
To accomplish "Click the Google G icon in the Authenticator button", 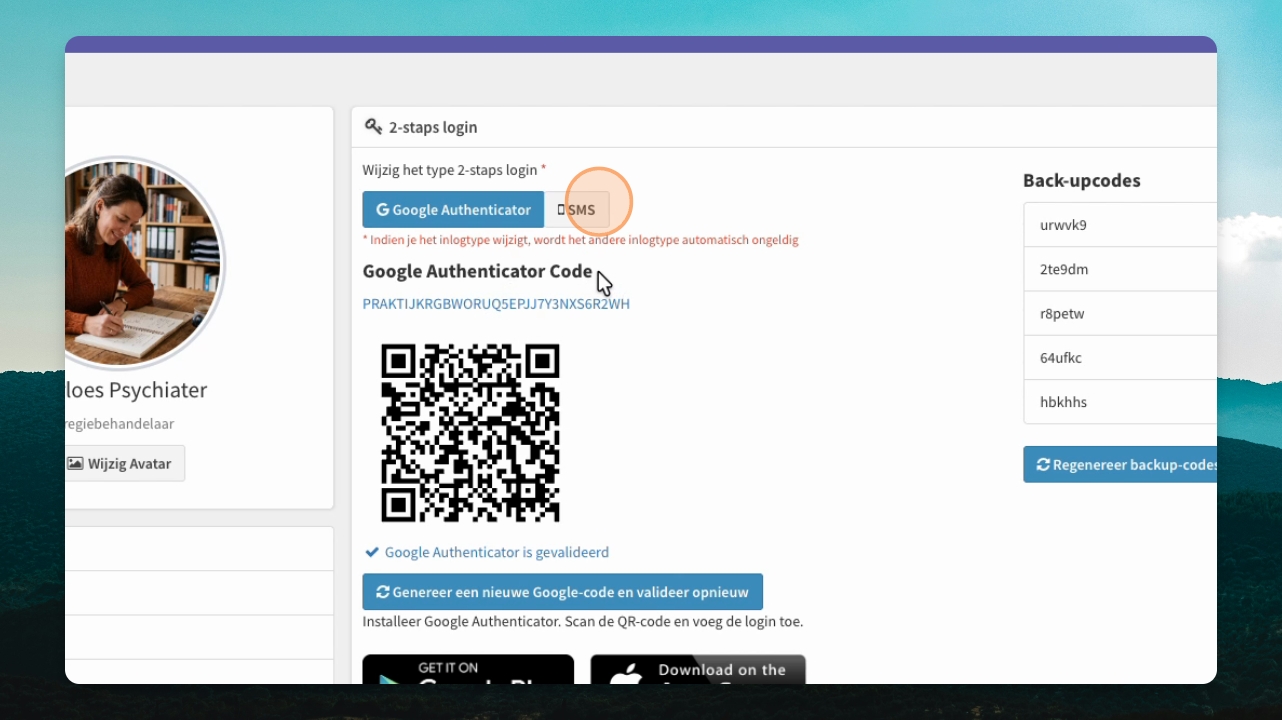I will [382, 210].
